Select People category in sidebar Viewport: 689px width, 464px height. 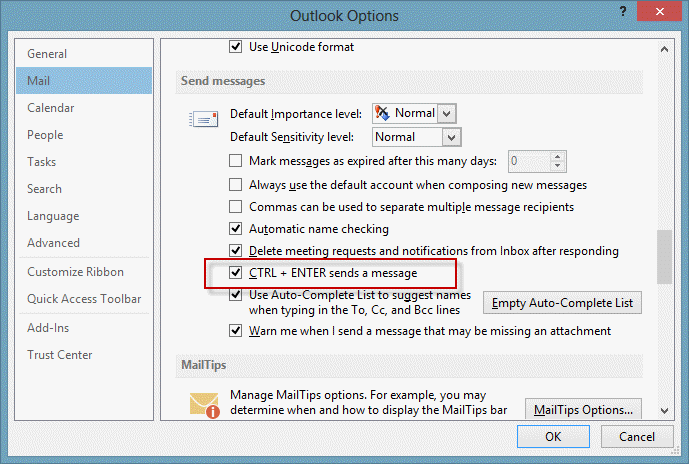click(x=84, y=135)
